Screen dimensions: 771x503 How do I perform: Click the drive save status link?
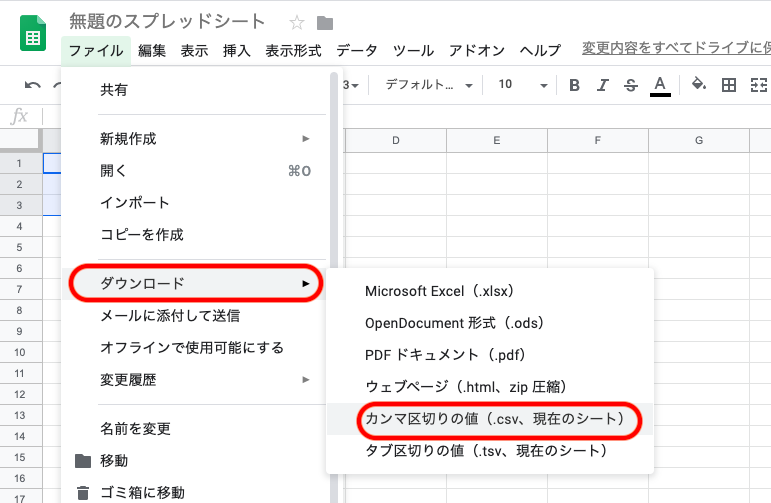pyautogui.click(x=676, y=48)
